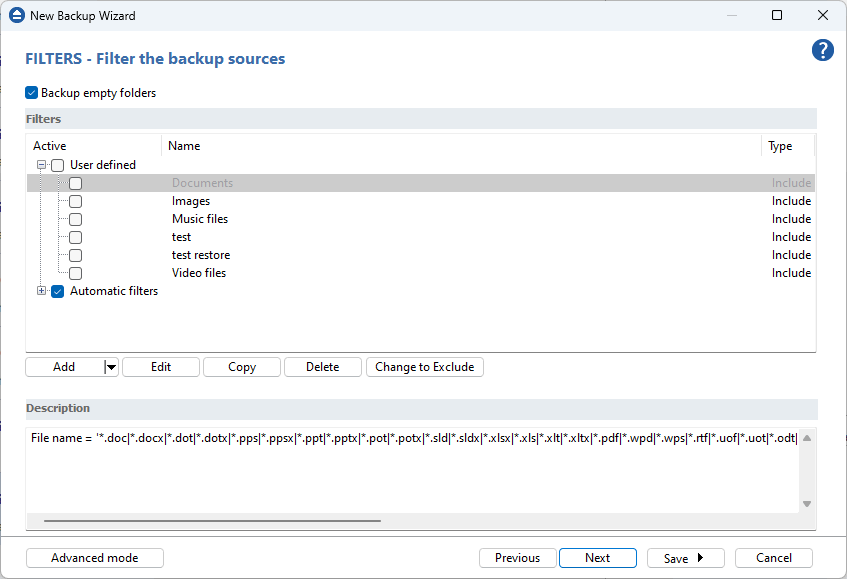Enable the Images filter checkbox
Screen dimensions: 847x579
75,201
